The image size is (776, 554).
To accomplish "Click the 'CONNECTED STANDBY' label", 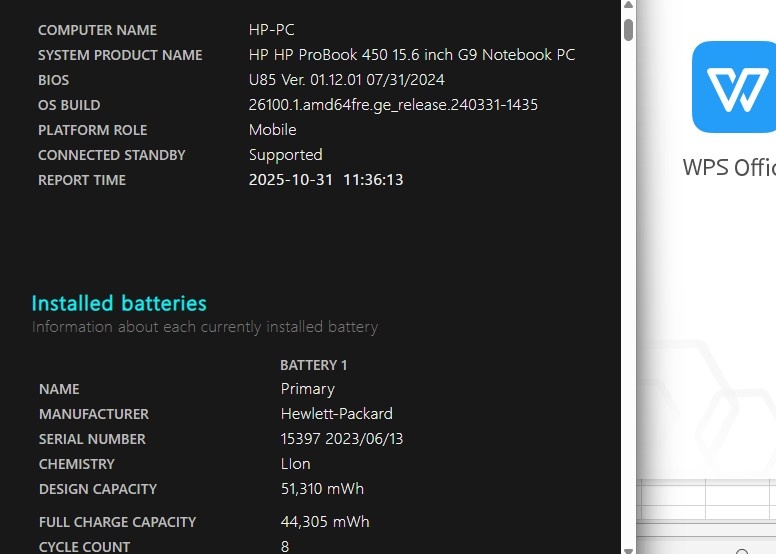I will point(112,155).
